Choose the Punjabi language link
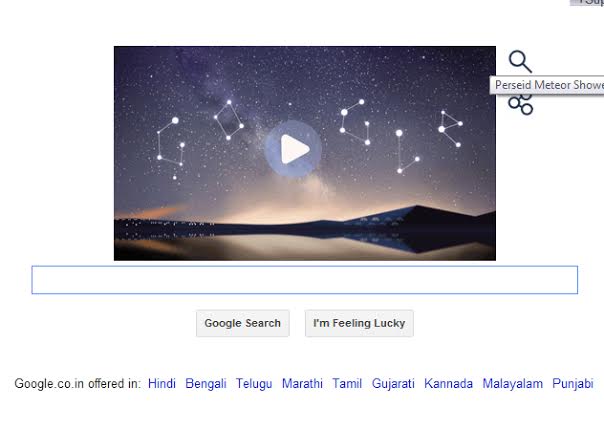Viewport: 604px width, 429px height. 573,384
